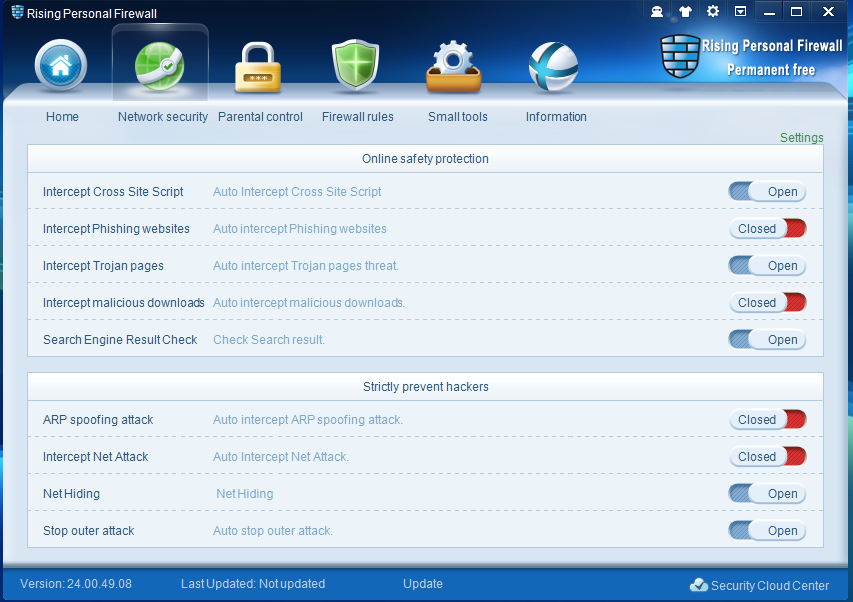Screen dimensions: 853x602
Task: Click 'Search Engine Result Check' label
Action: [x=120, y=339]
